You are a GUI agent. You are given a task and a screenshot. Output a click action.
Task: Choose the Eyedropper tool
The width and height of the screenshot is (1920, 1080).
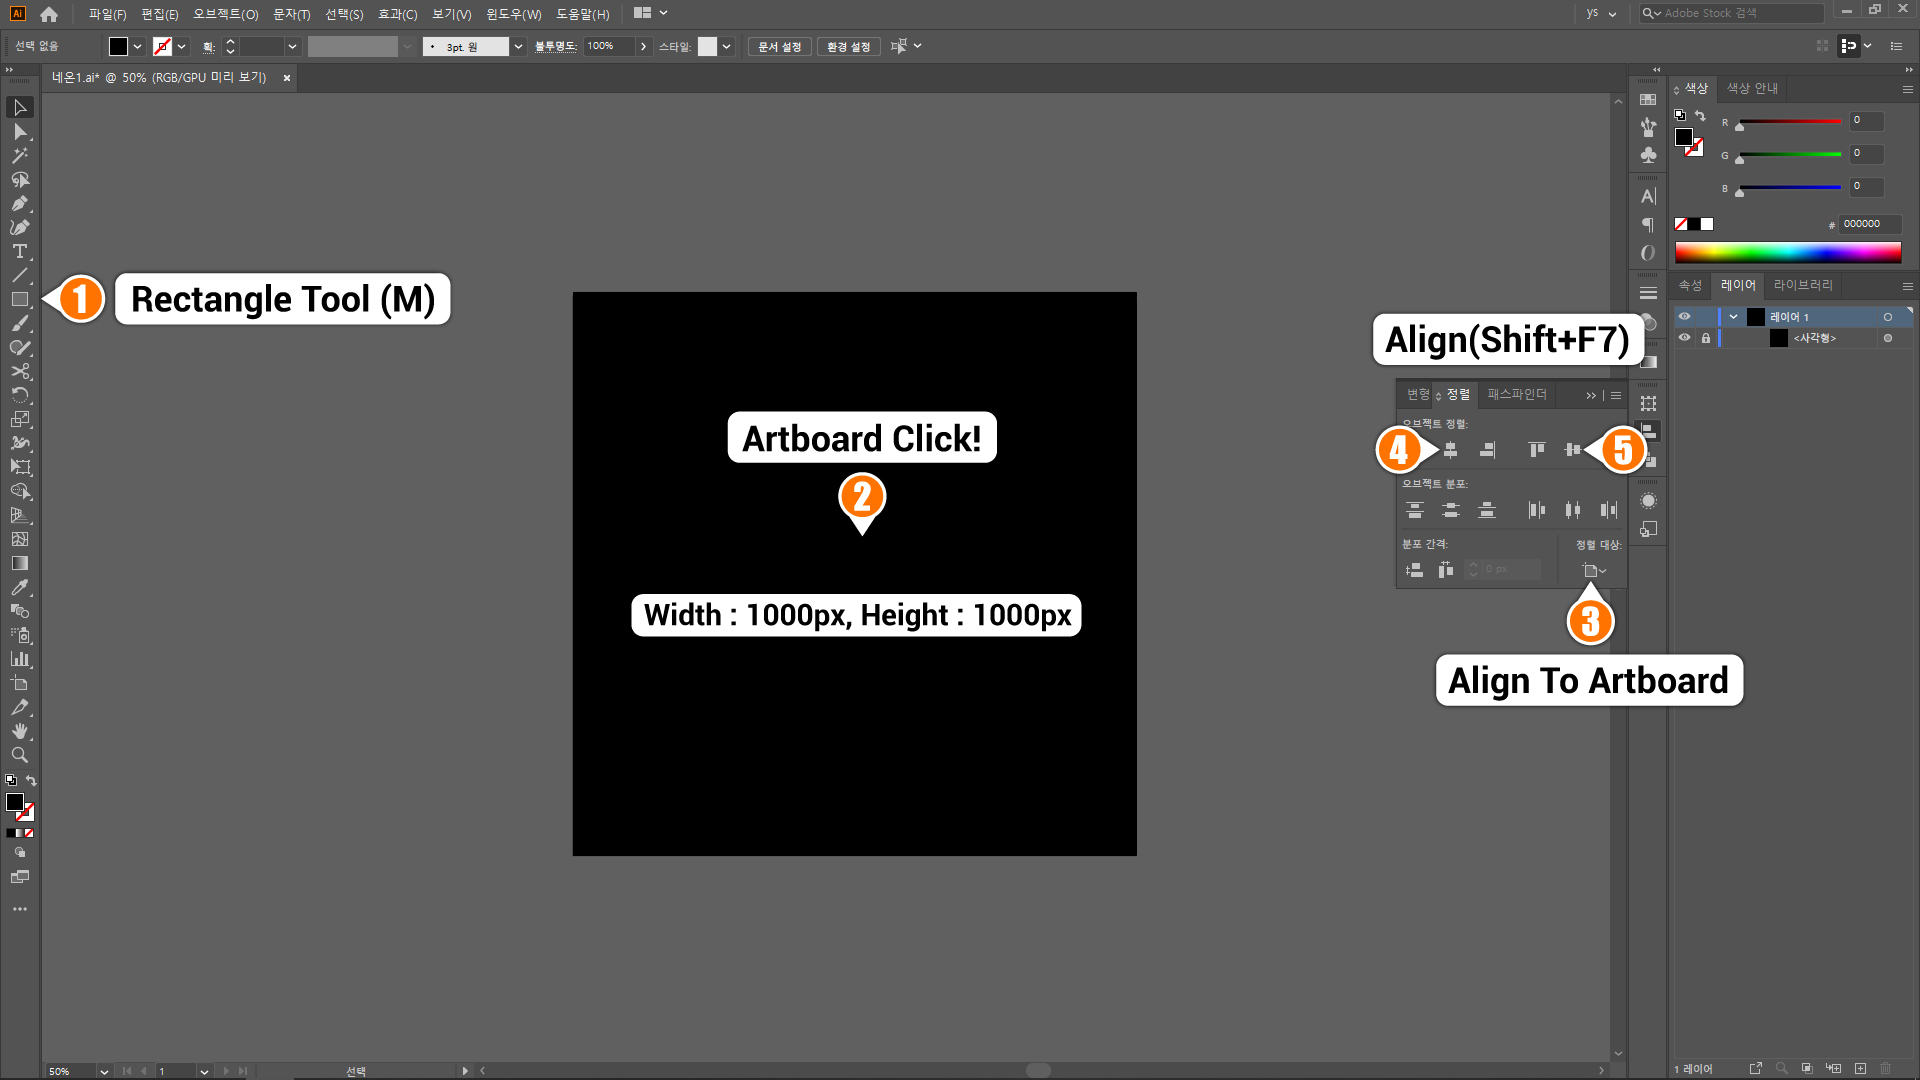pyautogui.click(x=19, y=587)
